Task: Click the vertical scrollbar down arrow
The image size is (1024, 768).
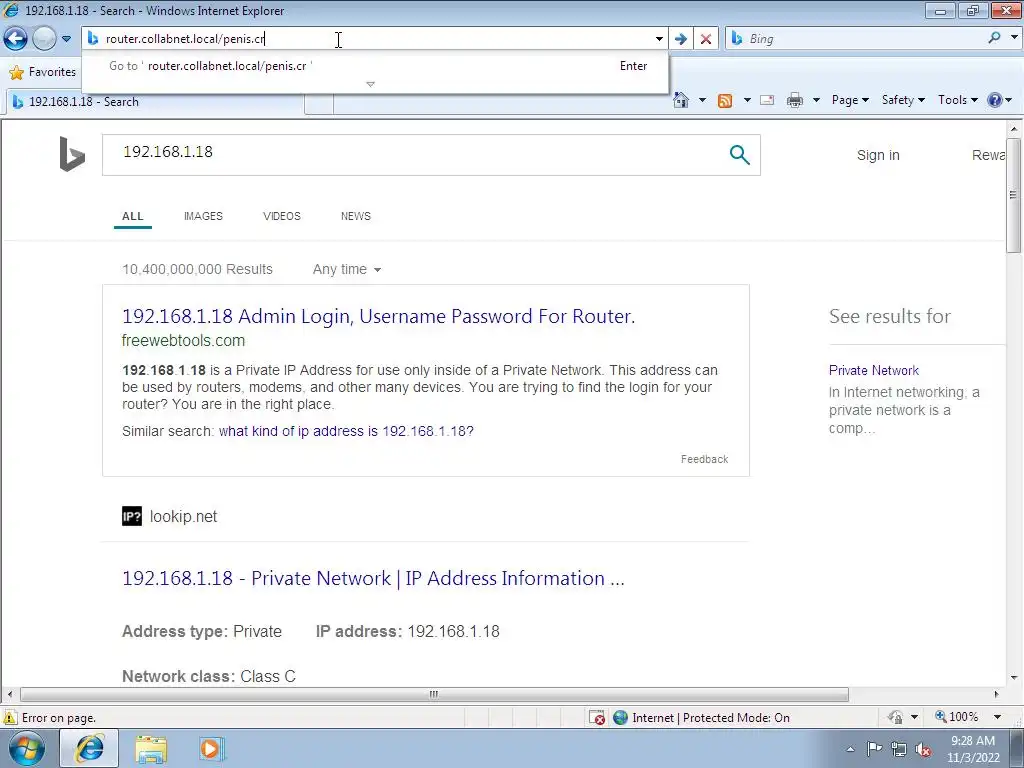Action: [1014, 678]
